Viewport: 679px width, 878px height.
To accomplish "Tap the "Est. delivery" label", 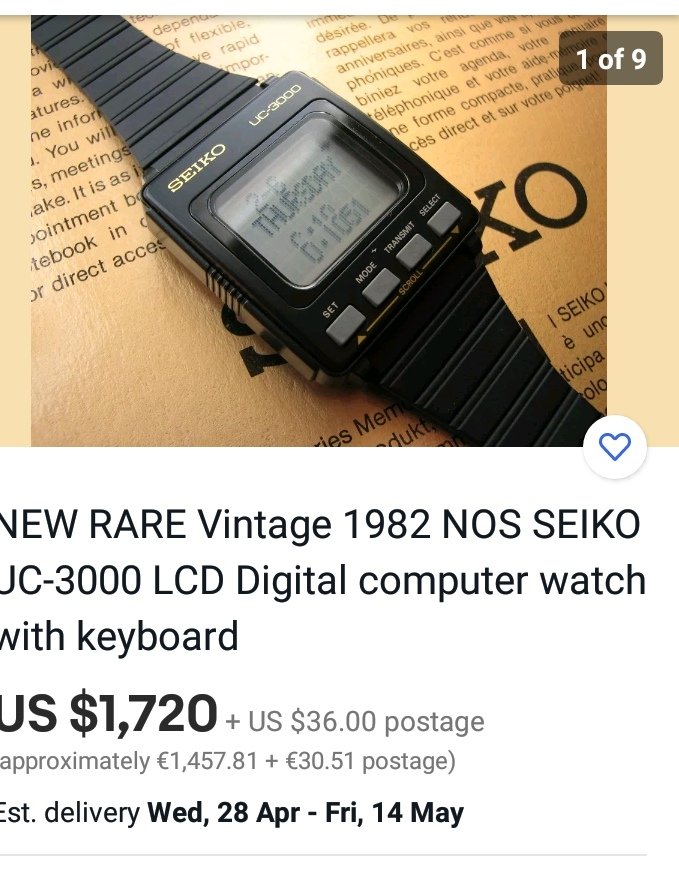I will (69, 812).
